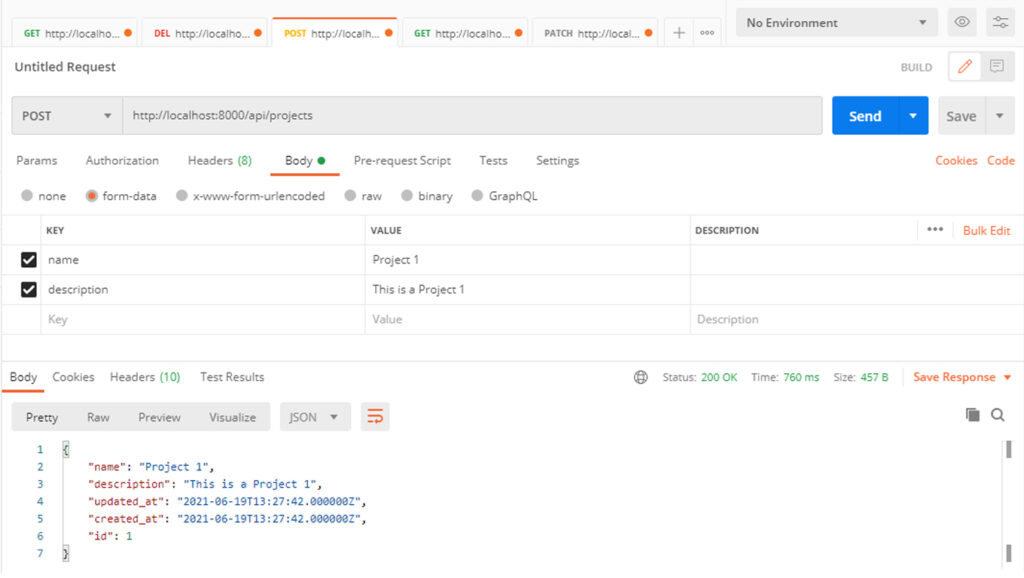Switch to the PATCH request tab

click(596, 33)
